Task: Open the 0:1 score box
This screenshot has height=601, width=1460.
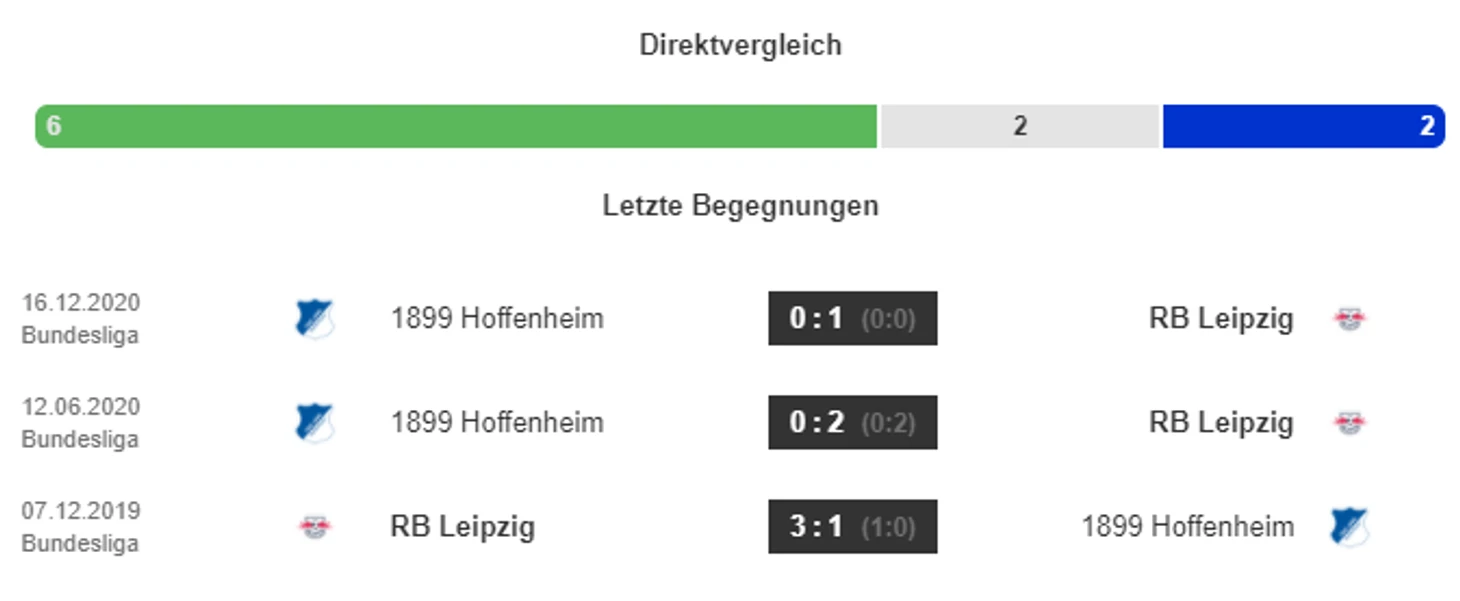Action: [x=852, y=319]
